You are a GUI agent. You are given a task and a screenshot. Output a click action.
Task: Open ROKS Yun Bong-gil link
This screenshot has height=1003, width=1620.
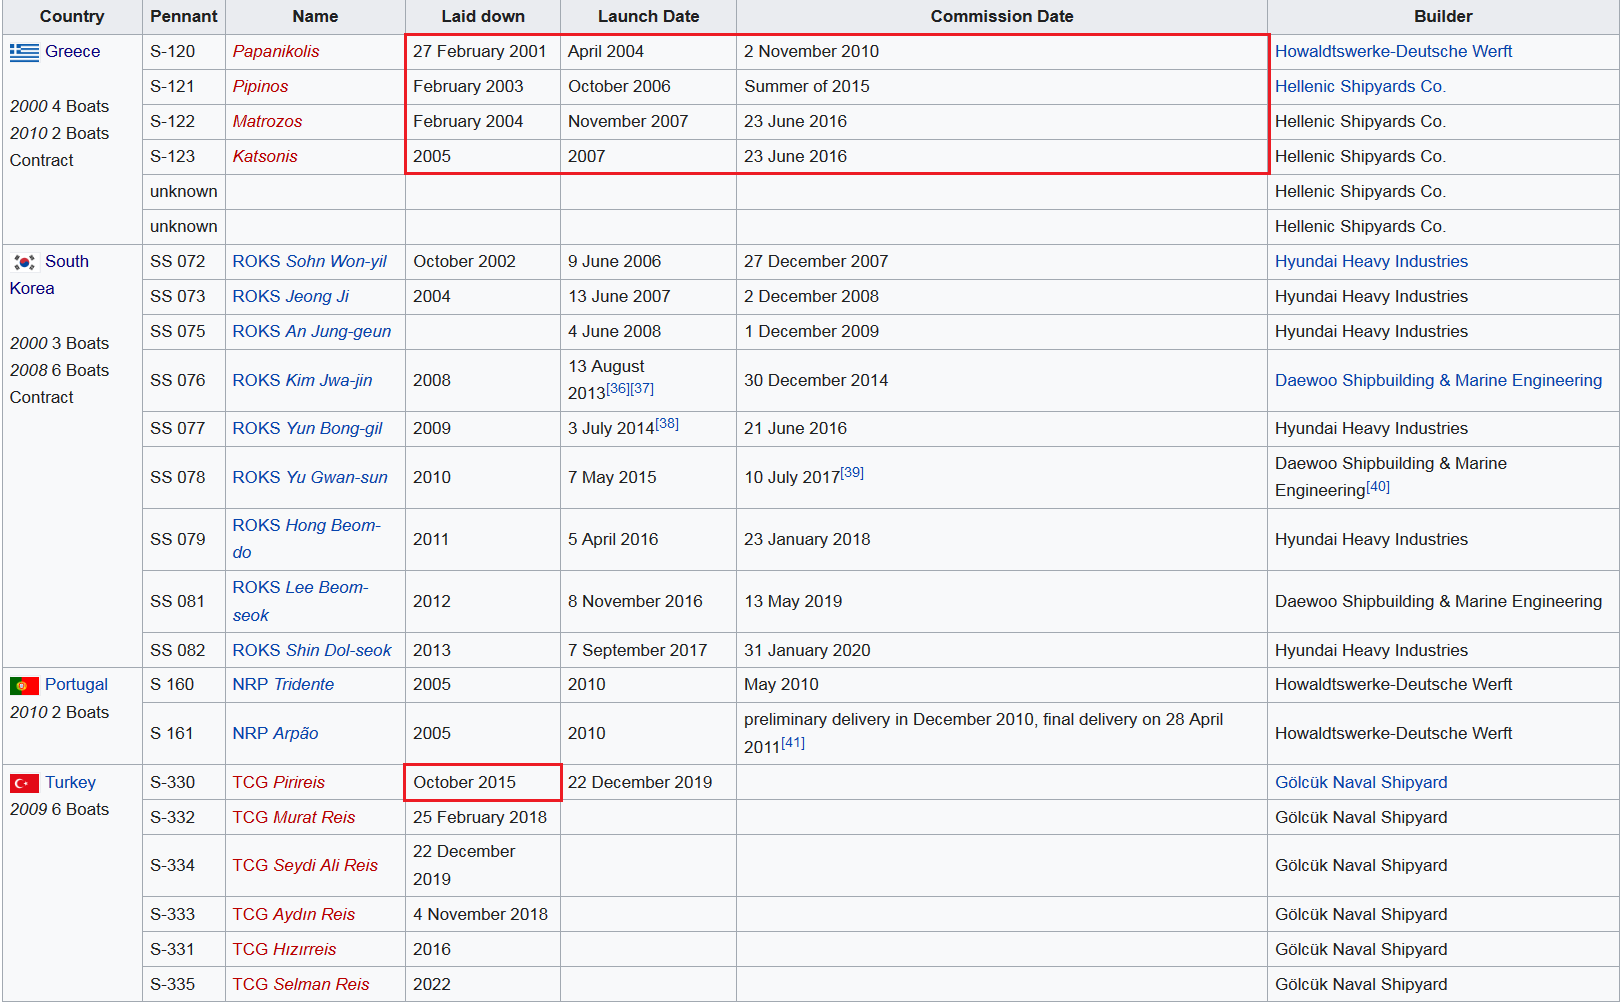coord(307,429)
